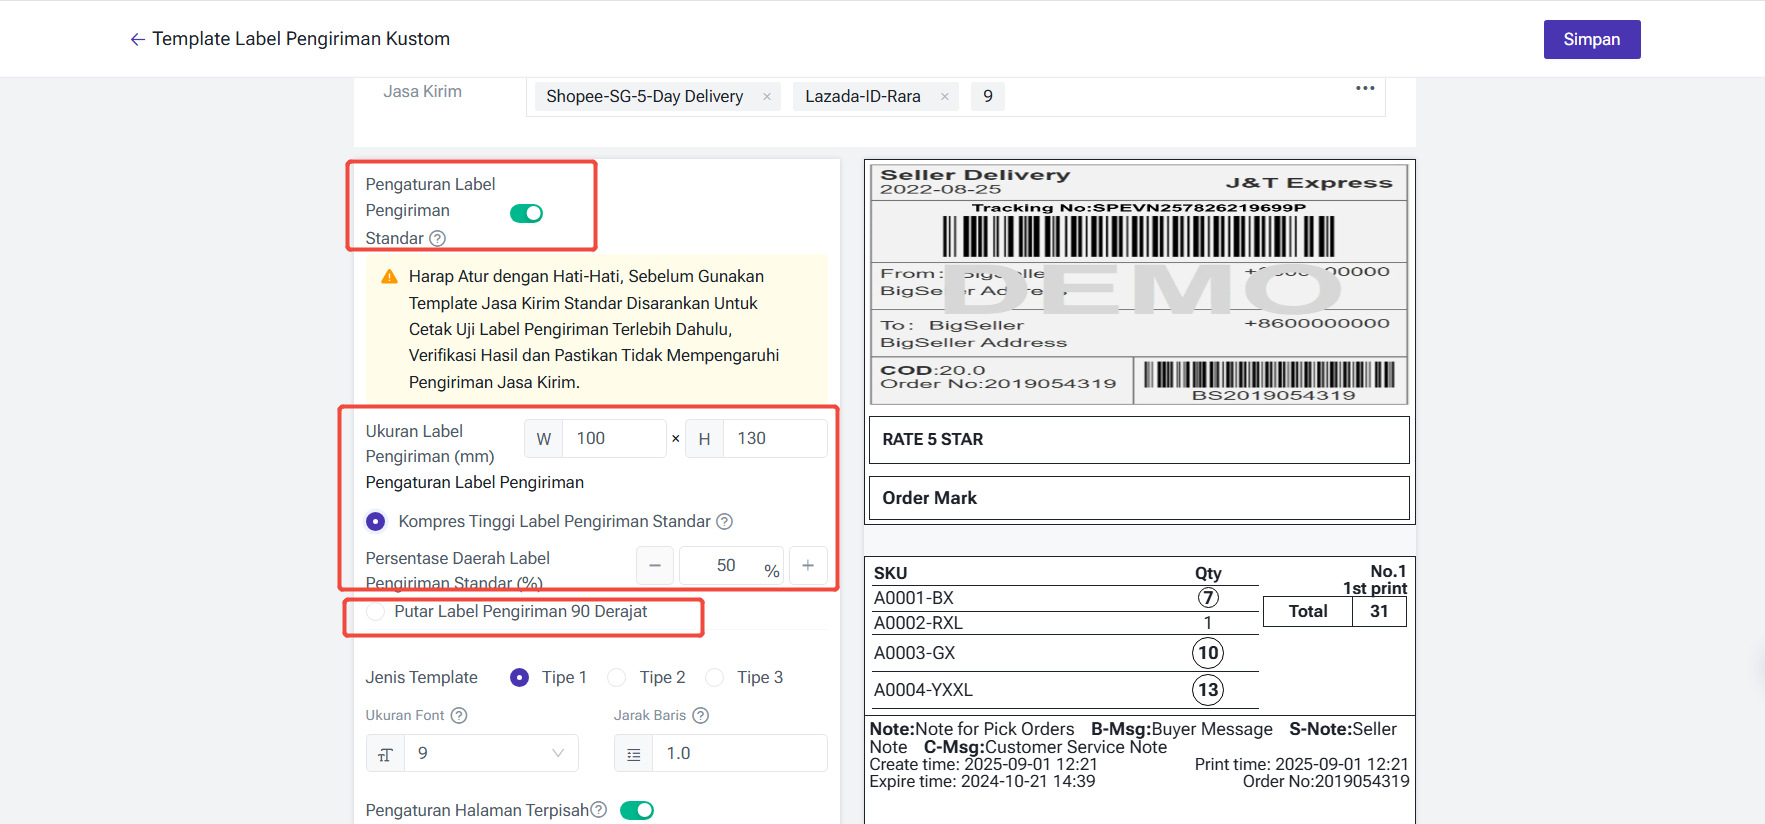Click help icon next to Pengaturan Label Standar

point(437,239)
